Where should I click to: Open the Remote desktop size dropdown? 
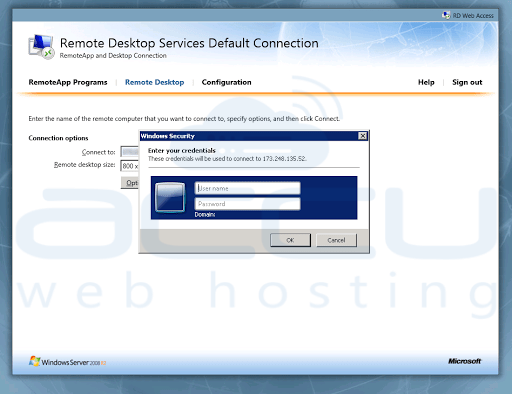click(130, 166)
